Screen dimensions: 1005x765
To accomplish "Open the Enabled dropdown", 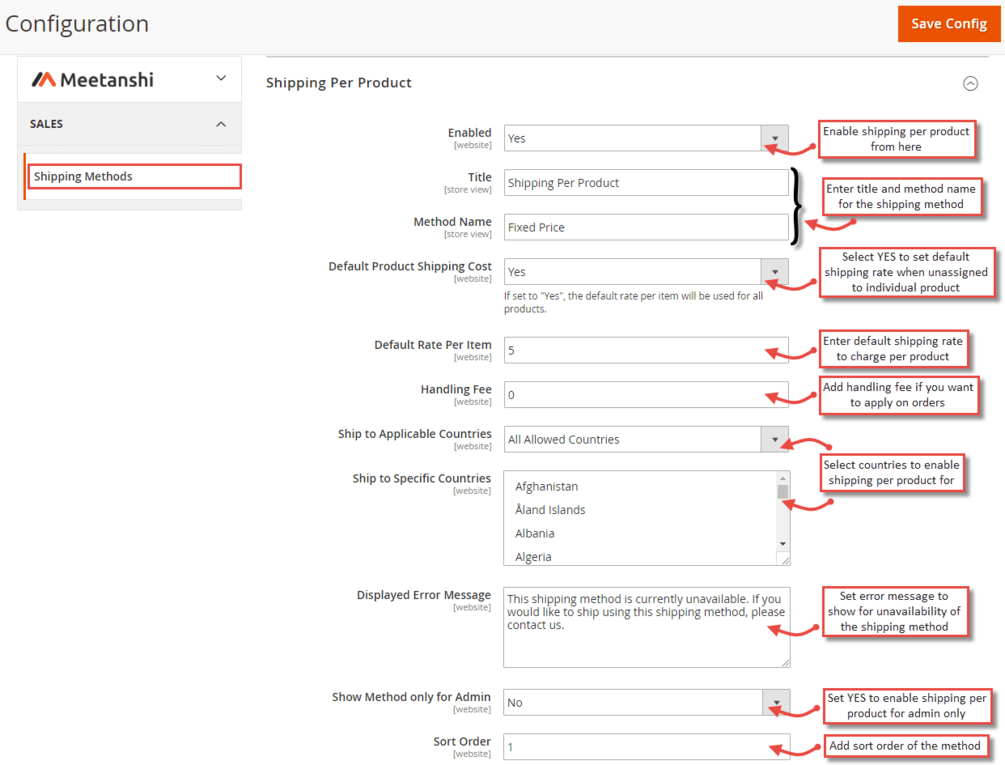I will 646,138.
